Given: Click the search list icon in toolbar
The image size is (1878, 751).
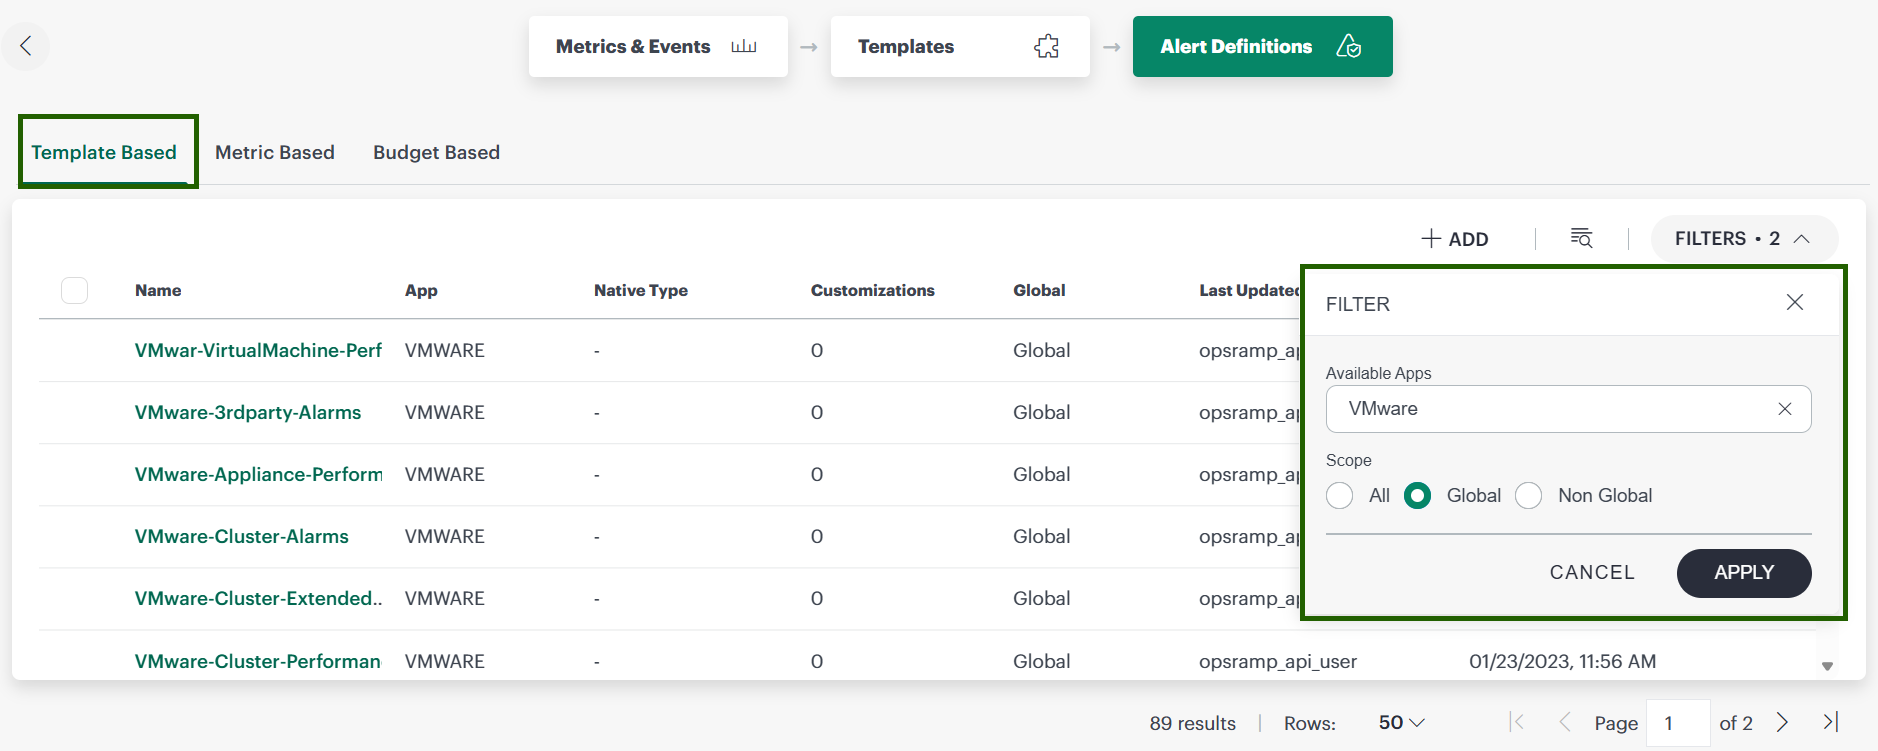Looking at the screenshot, I should [x=1581, y=238].
